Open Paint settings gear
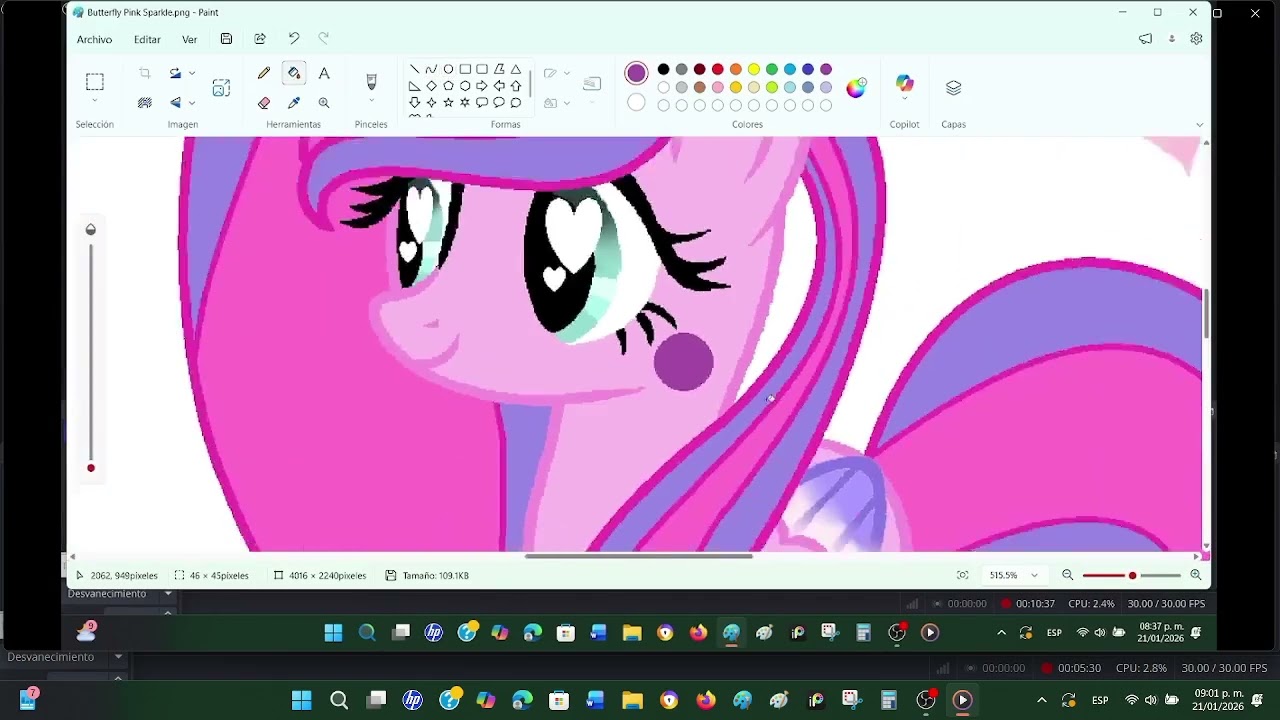Screen dimensions: 1280x720 coord(1196,39)
